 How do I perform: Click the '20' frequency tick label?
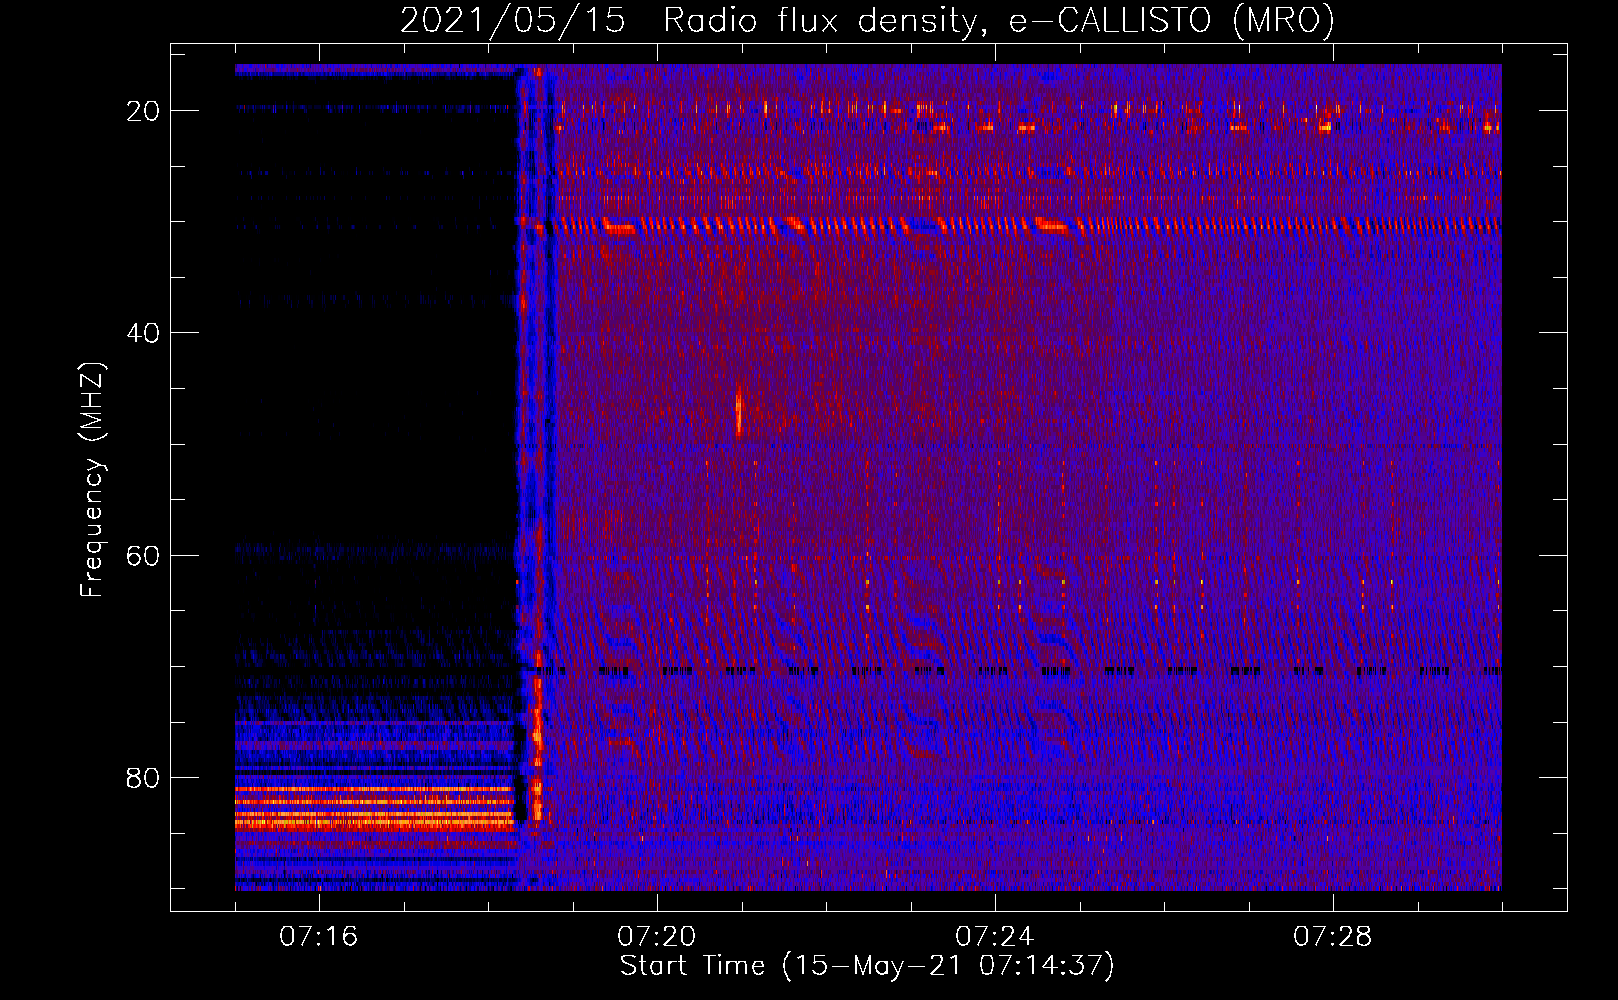[x=144, y=111]
